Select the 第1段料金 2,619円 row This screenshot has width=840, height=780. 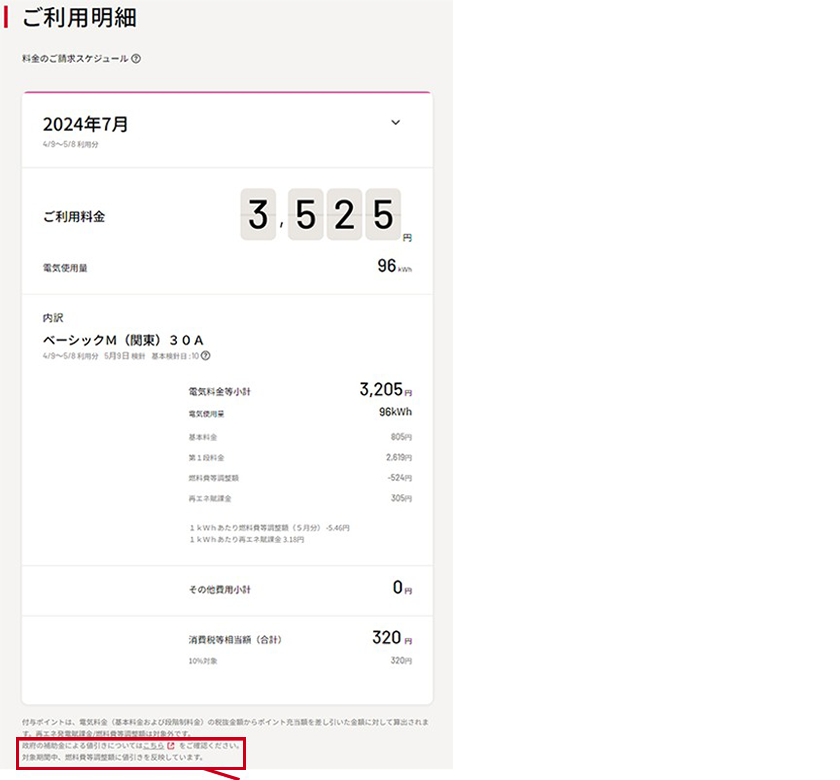[300, 458]
